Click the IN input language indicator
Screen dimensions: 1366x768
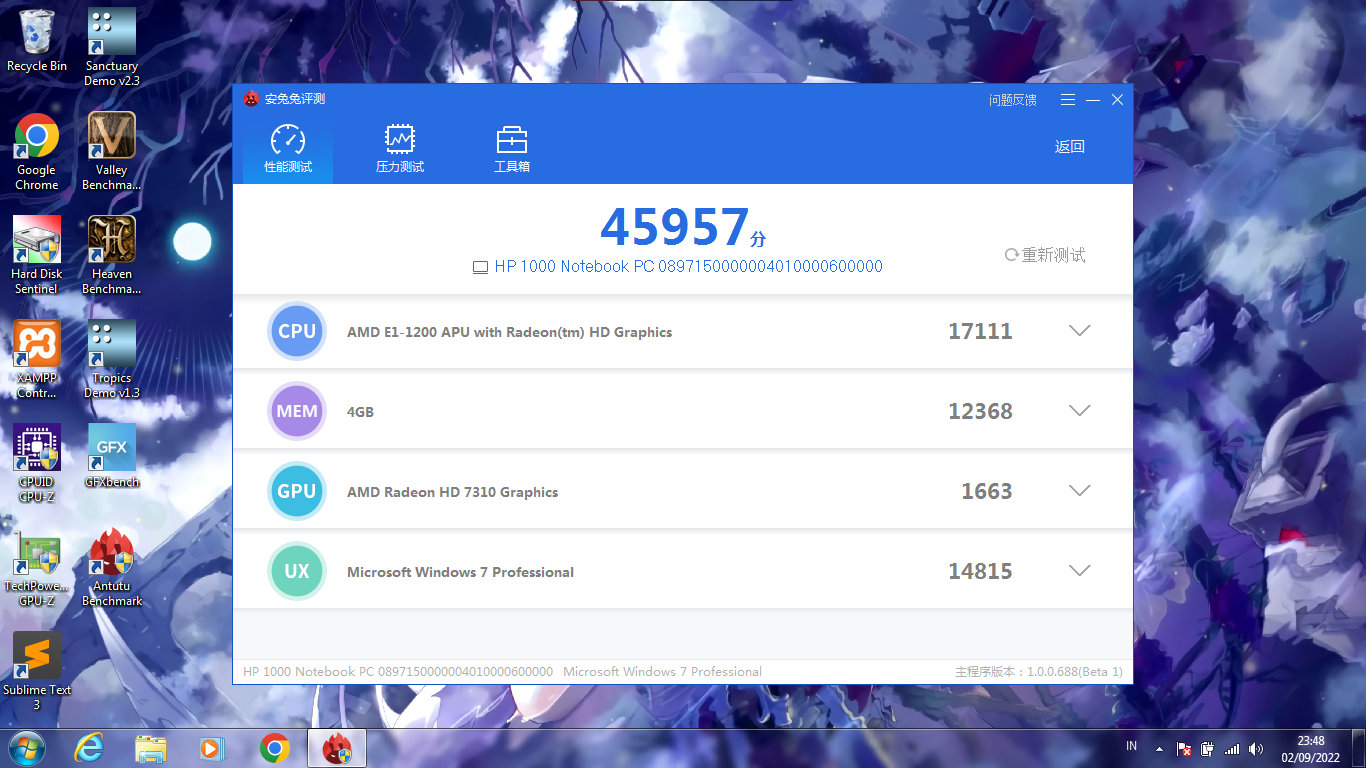pos(1132,746)
